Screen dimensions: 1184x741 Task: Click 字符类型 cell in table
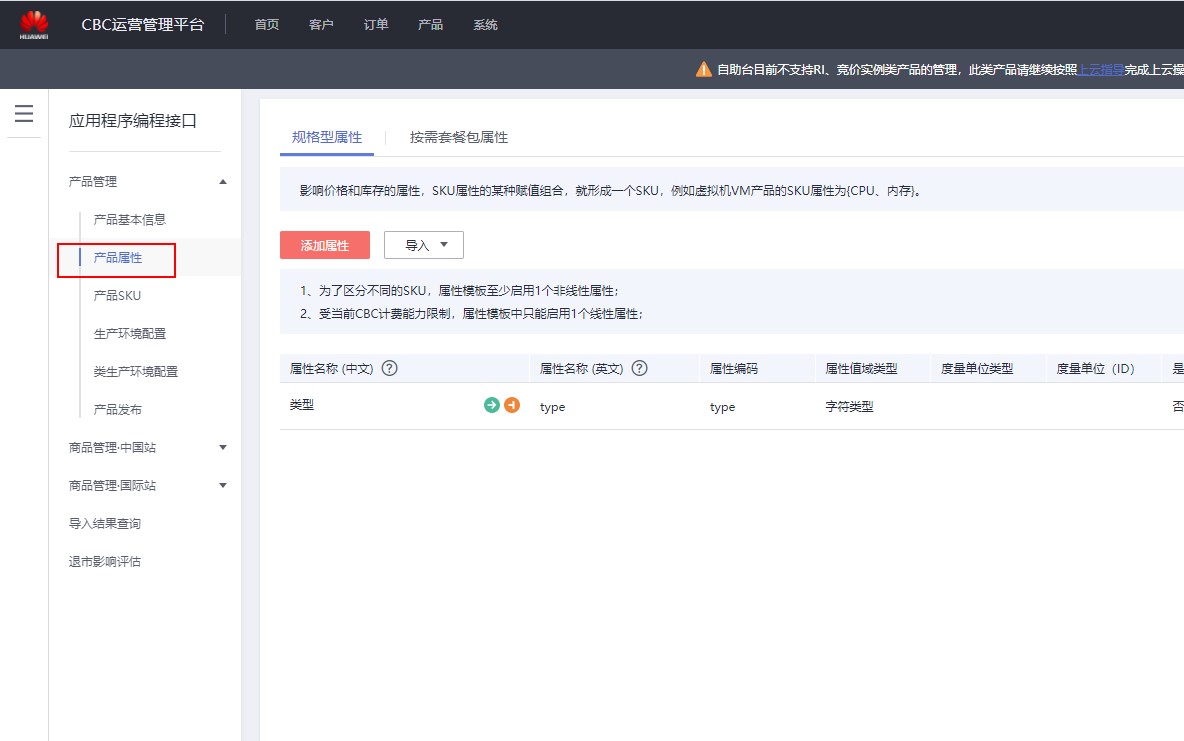tap(849, 406)
